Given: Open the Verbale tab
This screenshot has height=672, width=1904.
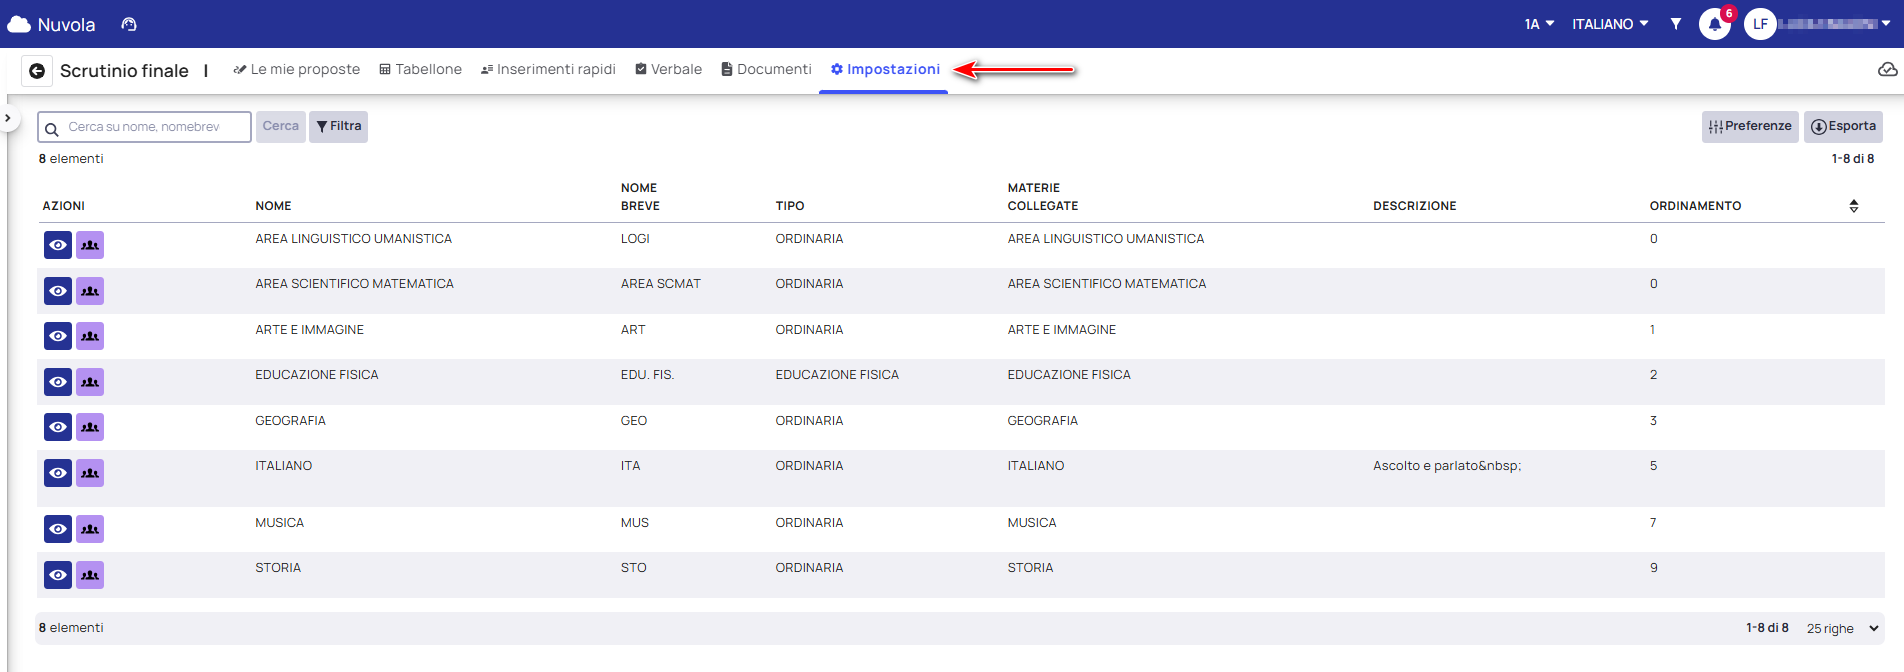Looking at the screenshot, I should coord(668,70).
